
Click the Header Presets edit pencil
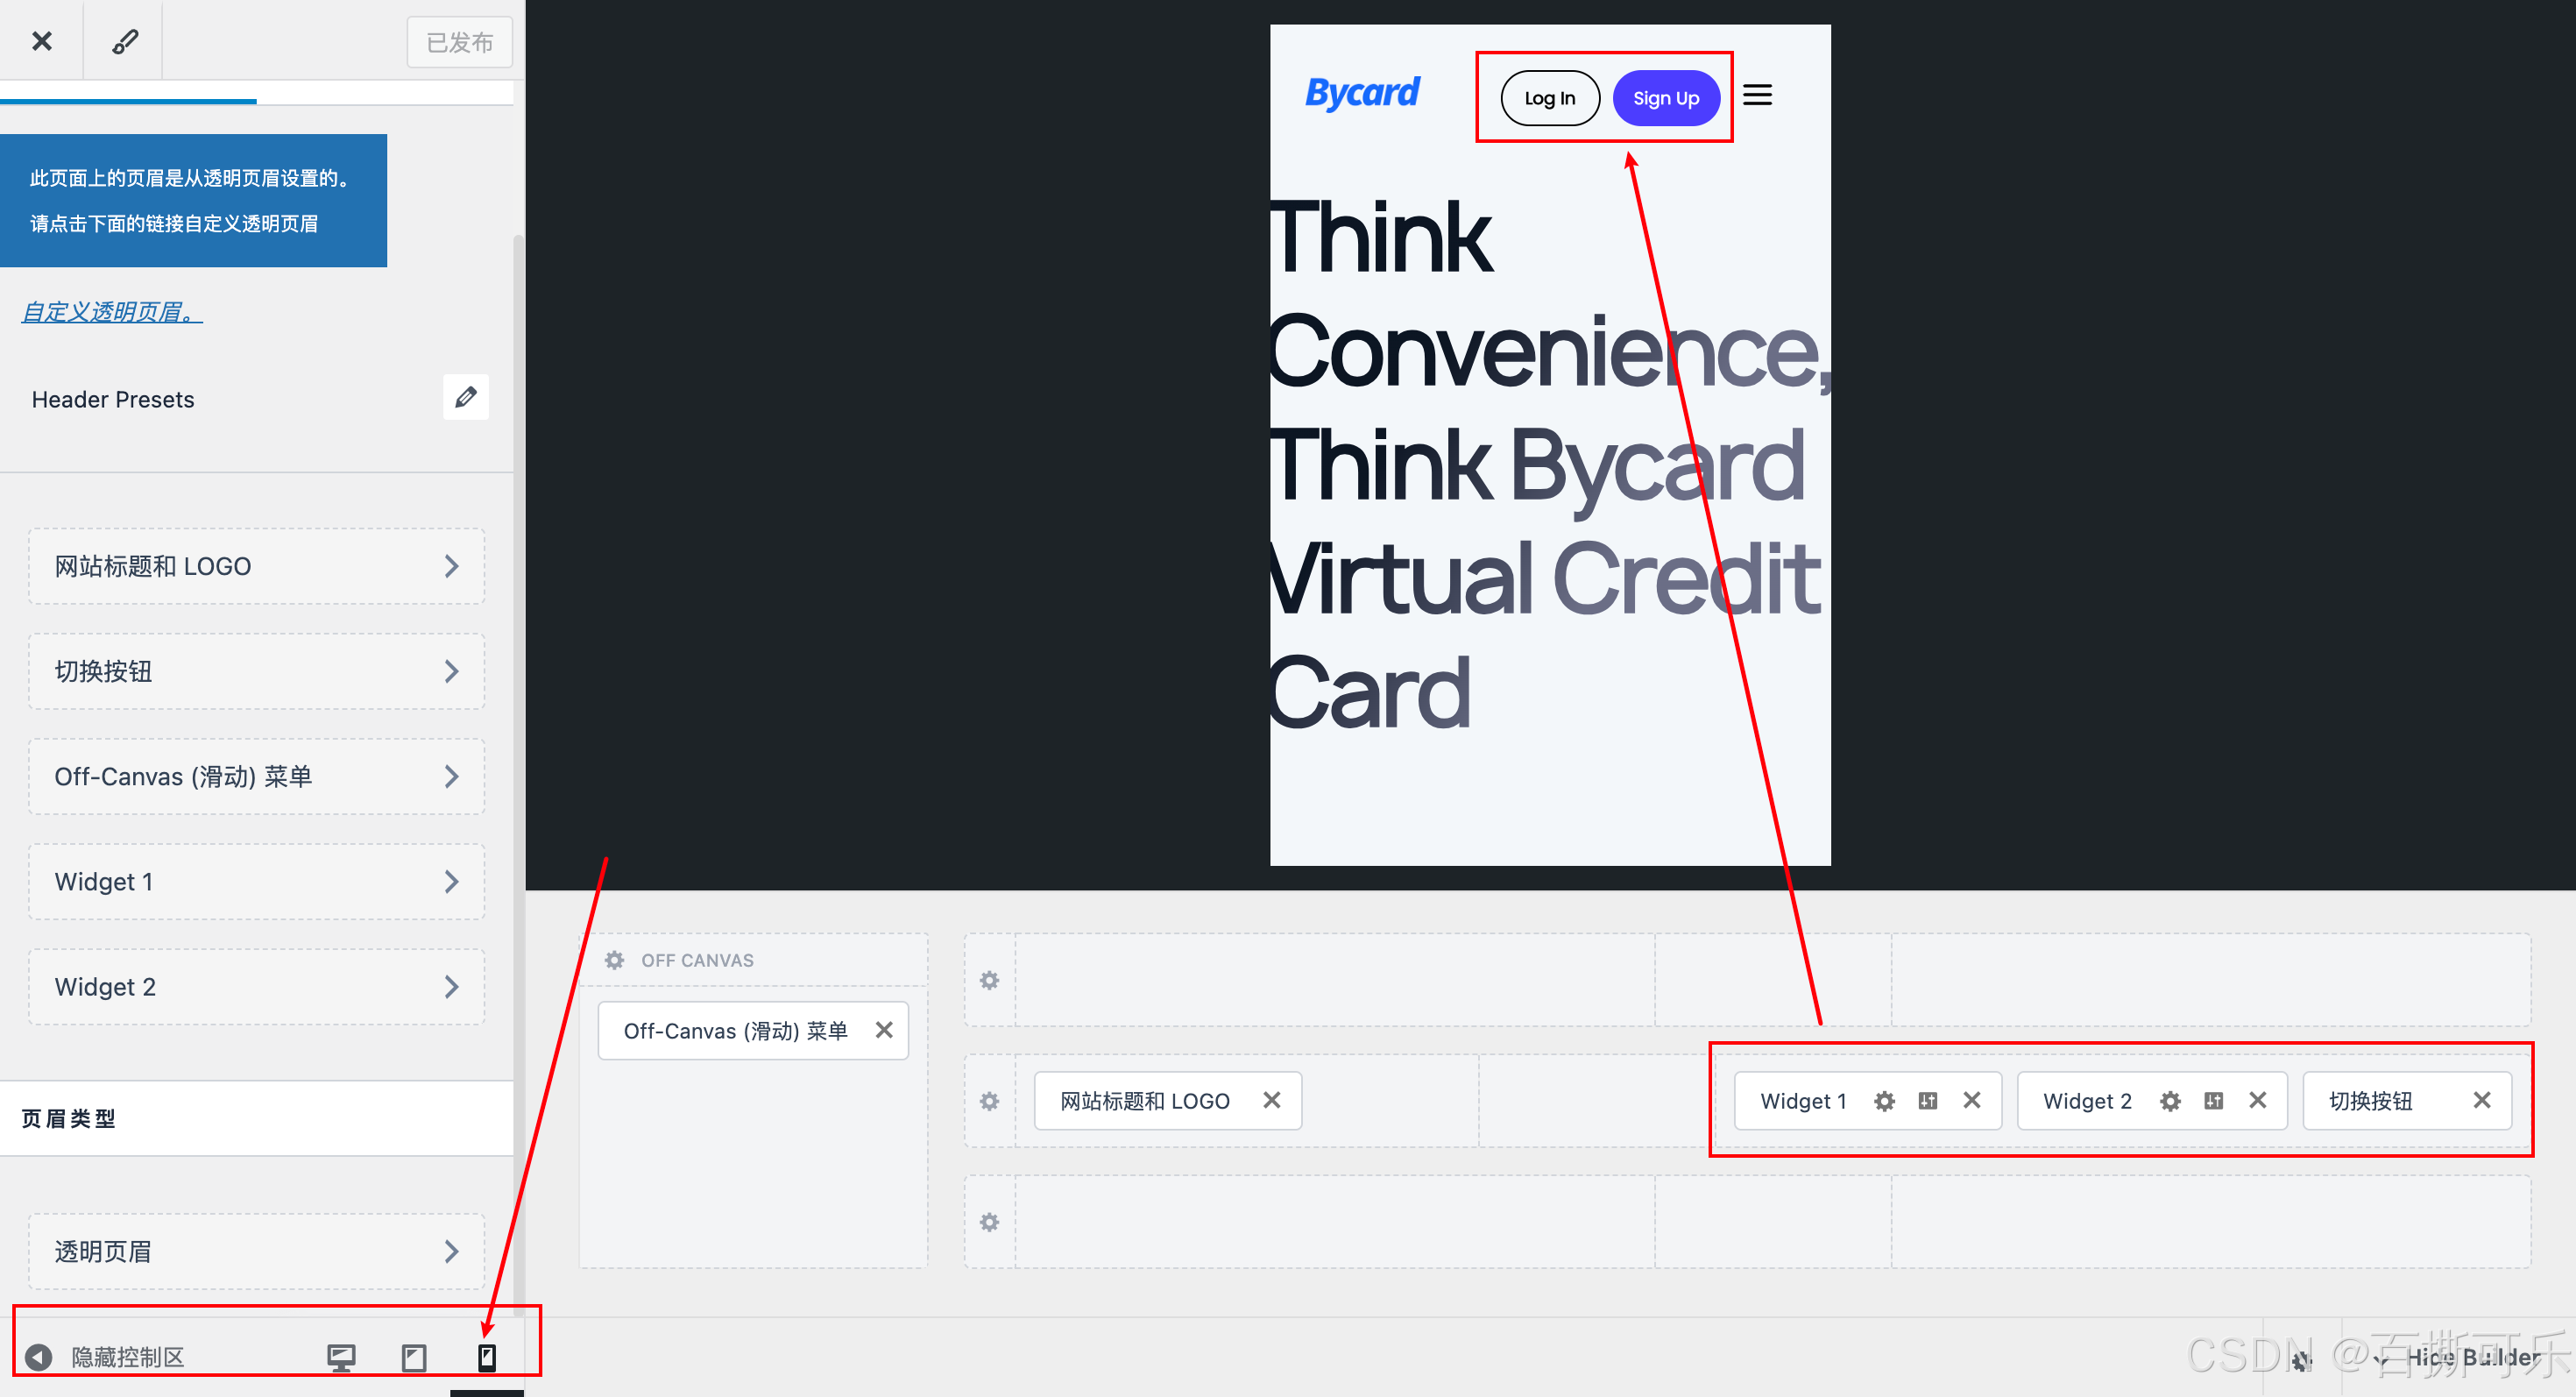click(x=465, y=398)
